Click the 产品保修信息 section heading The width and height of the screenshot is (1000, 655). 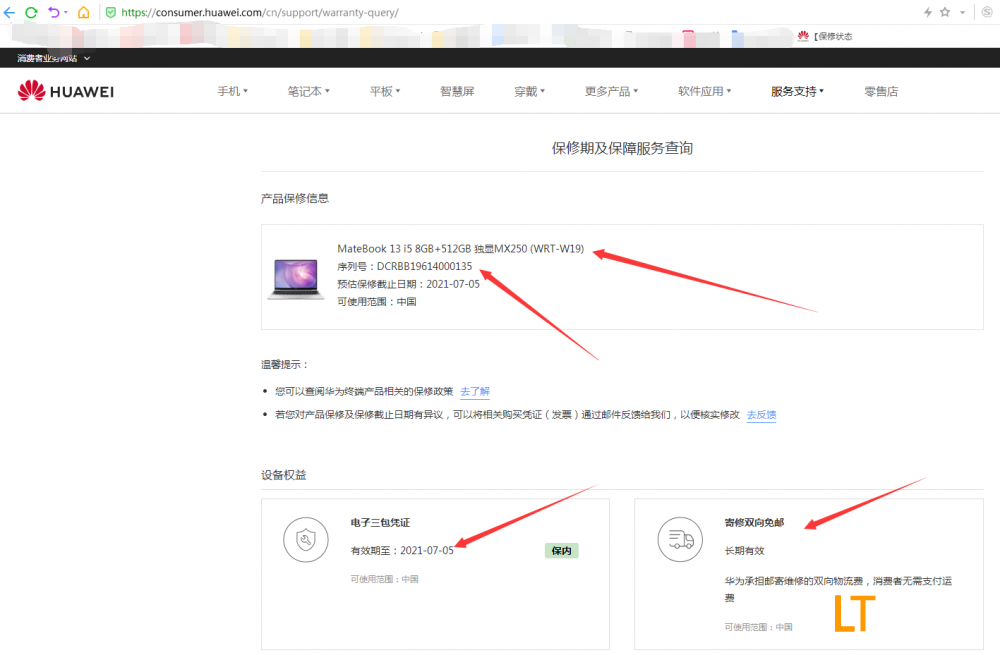pyautogui.click(x=295, y=198)
